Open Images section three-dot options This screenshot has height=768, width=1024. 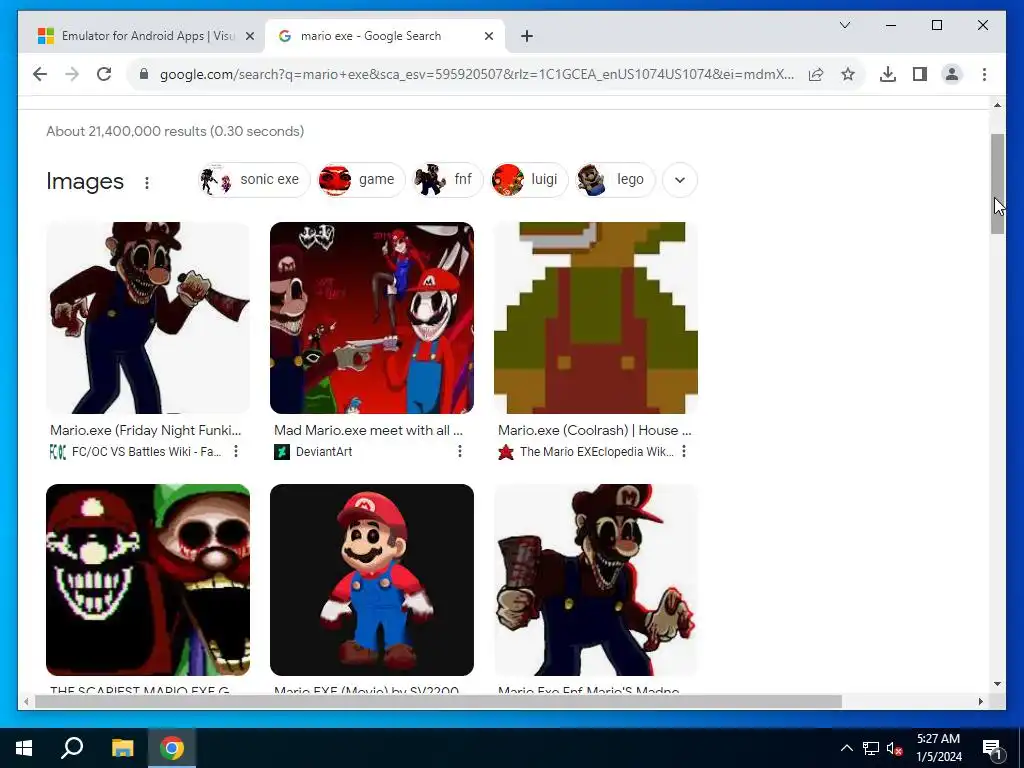[x=147, y=183]
